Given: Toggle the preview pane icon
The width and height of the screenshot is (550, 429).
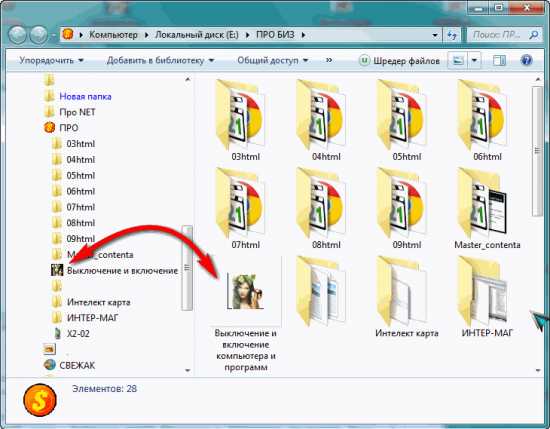Looking at the screenshot, I should [x=499, y=61].
